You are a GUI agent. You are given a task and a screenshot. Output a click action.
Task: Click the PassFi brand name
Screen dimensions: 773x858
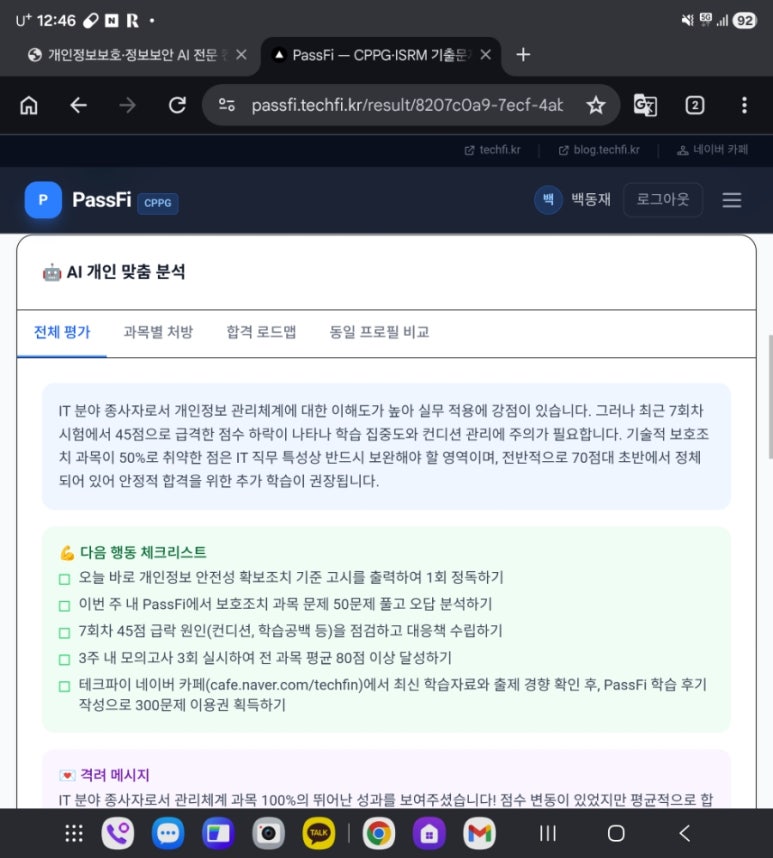coord(102,200)
